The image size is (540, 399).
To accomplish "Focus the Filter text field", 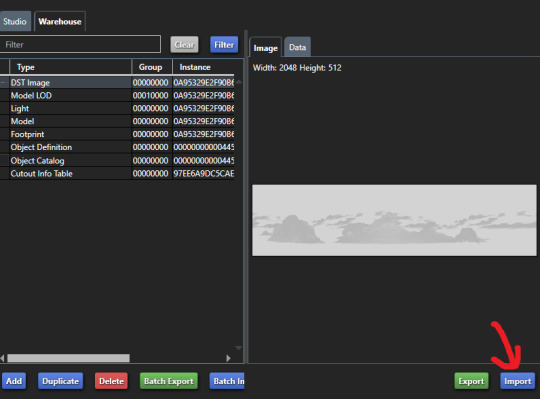I will [80, 44].
